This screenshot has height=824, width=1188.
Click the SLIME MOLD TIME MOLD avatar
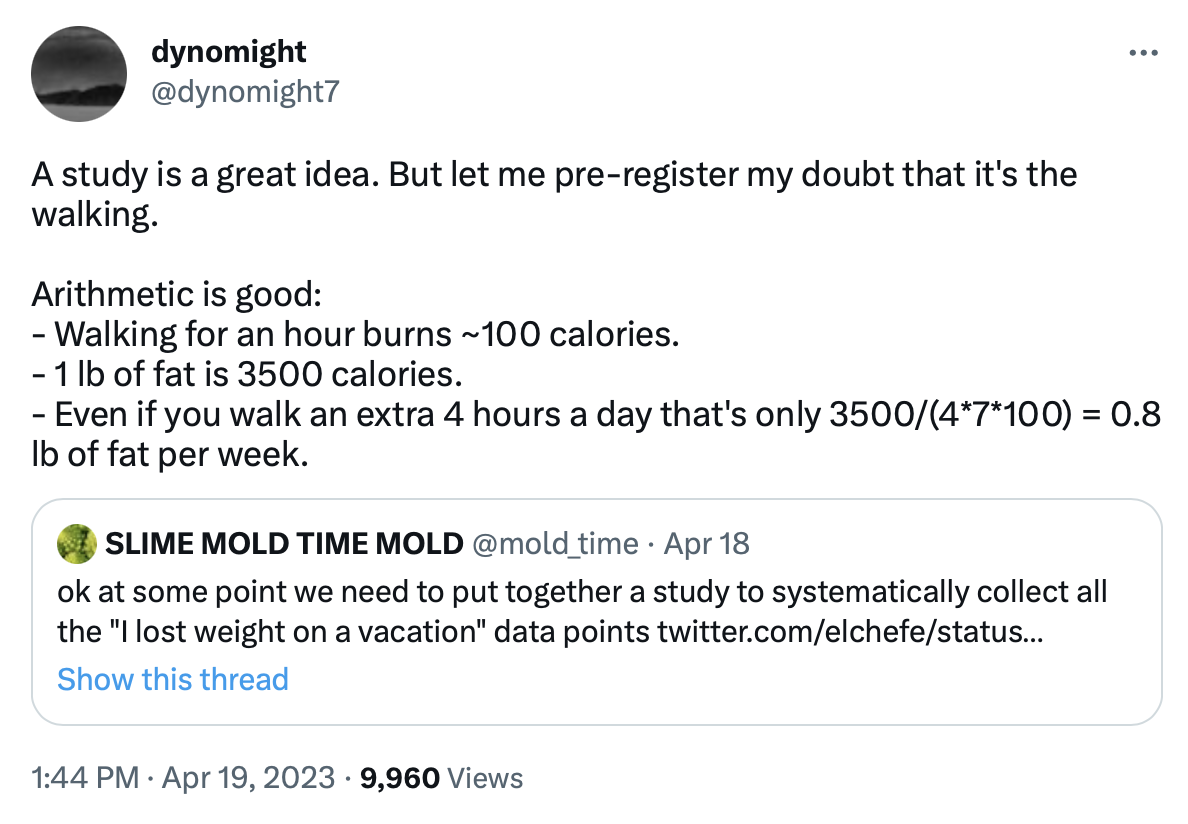click(77, 543)
